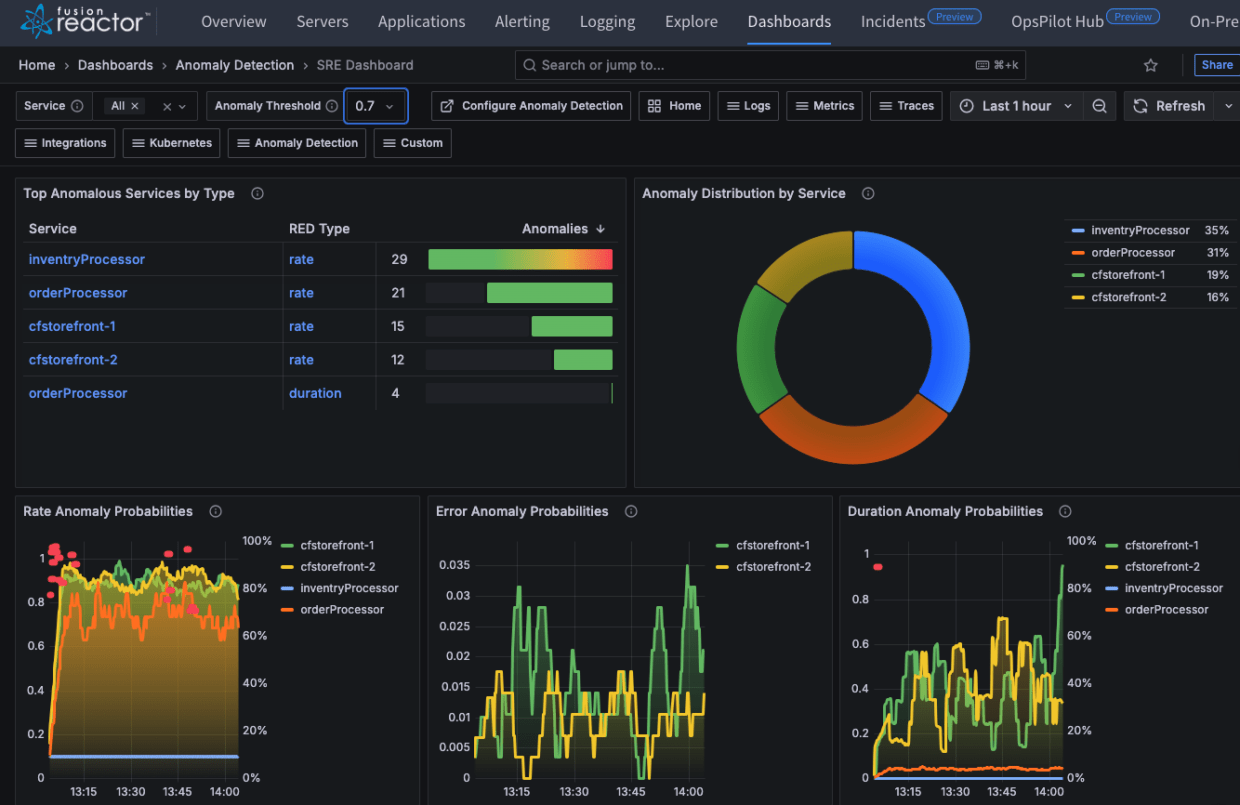Open the Alerting section in the top menu

tap(522, 21)
